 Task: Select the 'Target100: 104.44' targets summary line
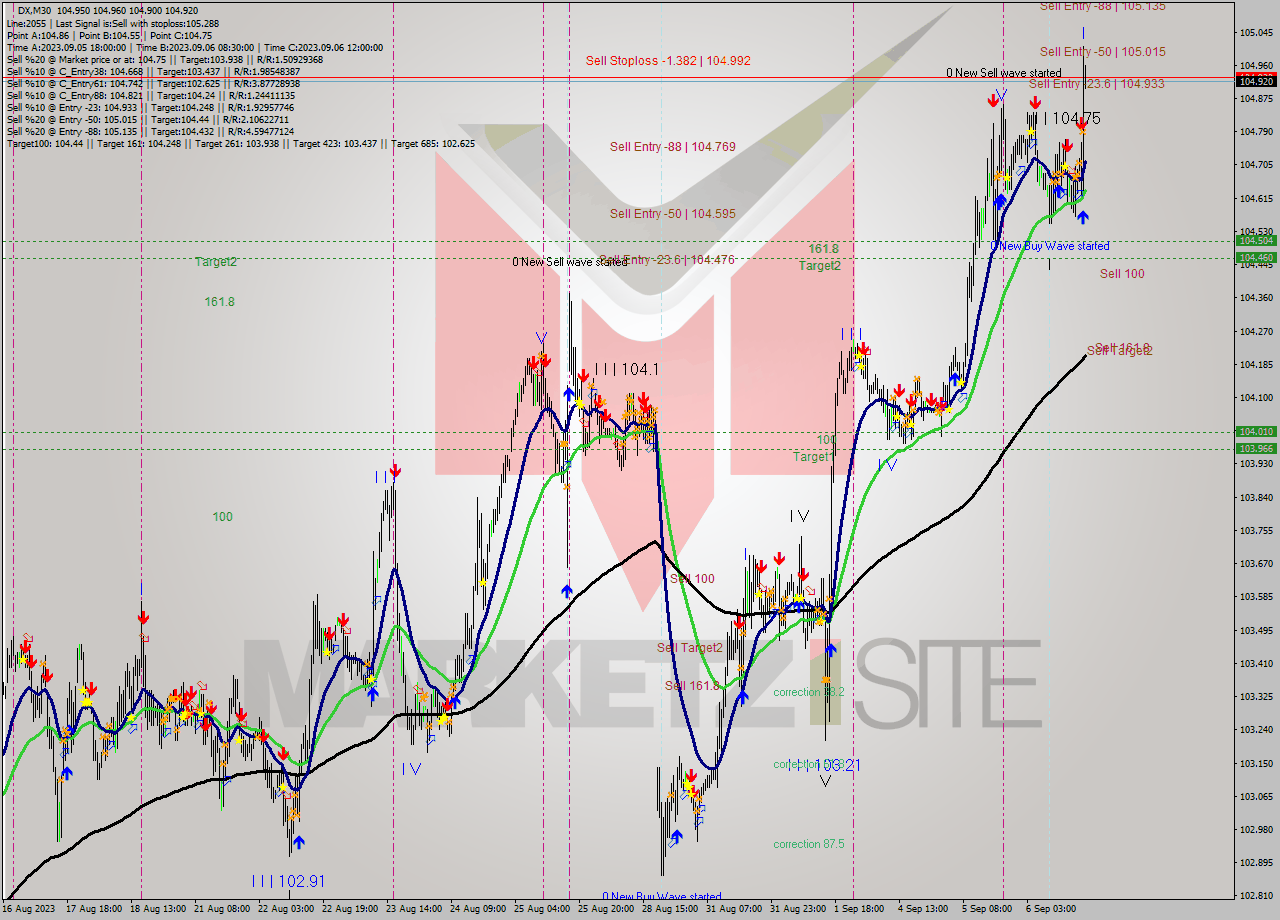(x=241, y=142)
